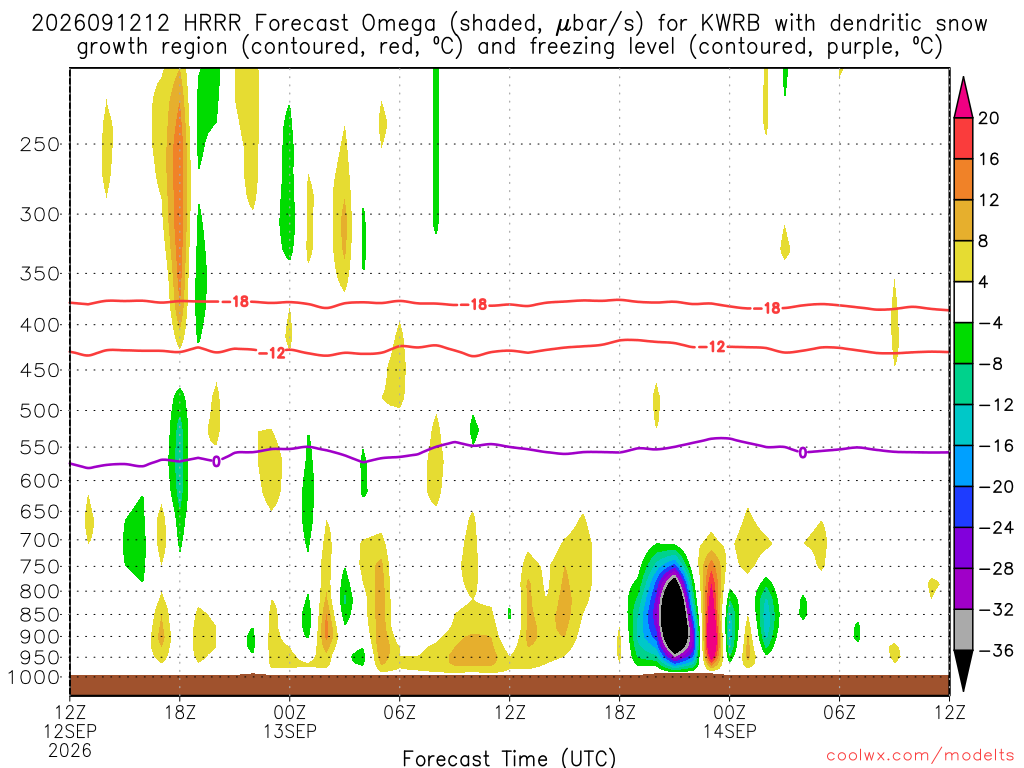The height and width of the screenshot is (768, 1024).
Task: Click the black bottom arrow of color bar
Action: [963, 670]
